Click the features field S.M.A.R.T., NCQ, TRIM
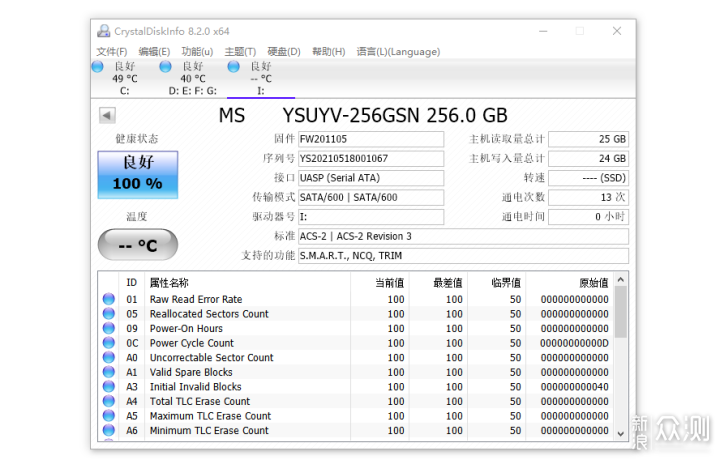Screen dimensions: 720x460 pyautogui.click(x=463, y=256)
